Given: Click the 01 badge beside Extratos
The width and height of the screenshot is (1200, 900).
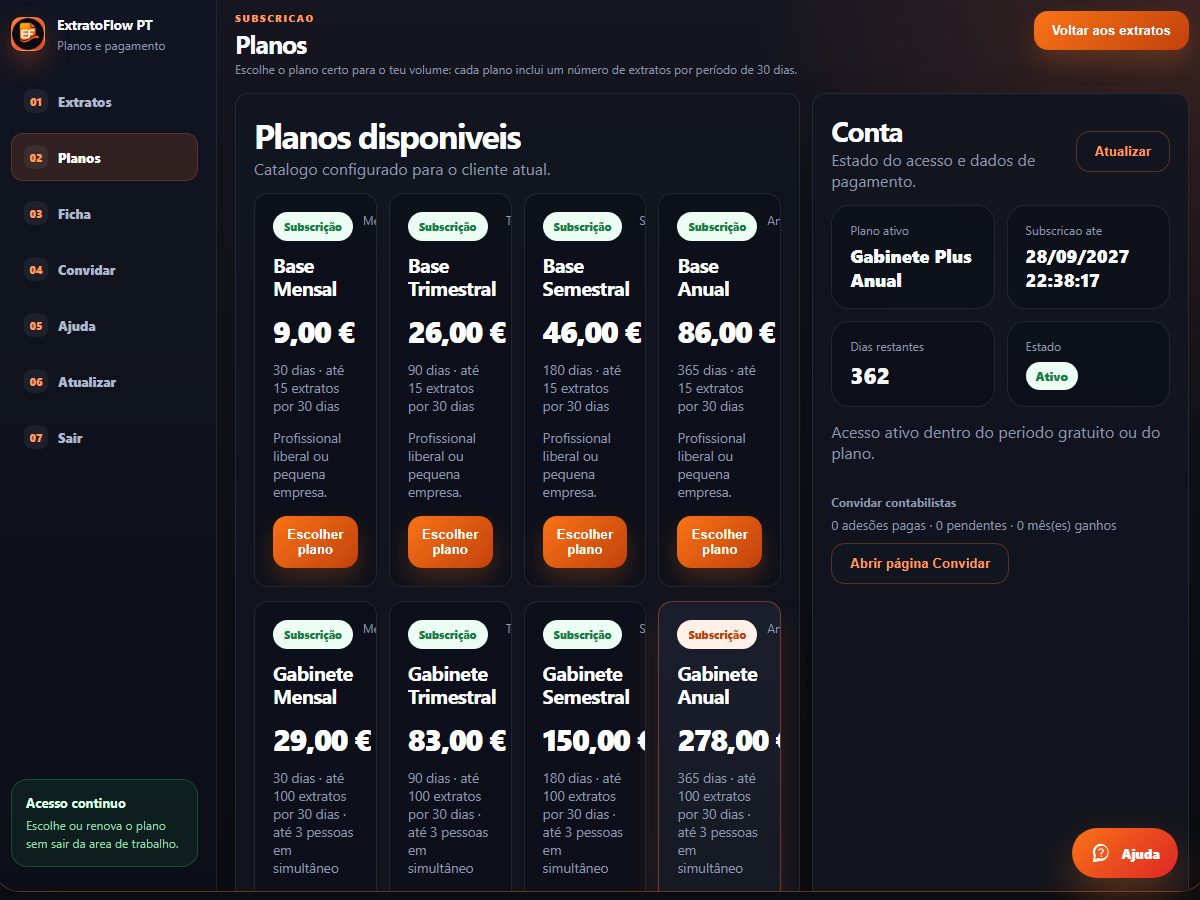Looking at the screenshot, I should pyautogui.click(x=36, y=102).
